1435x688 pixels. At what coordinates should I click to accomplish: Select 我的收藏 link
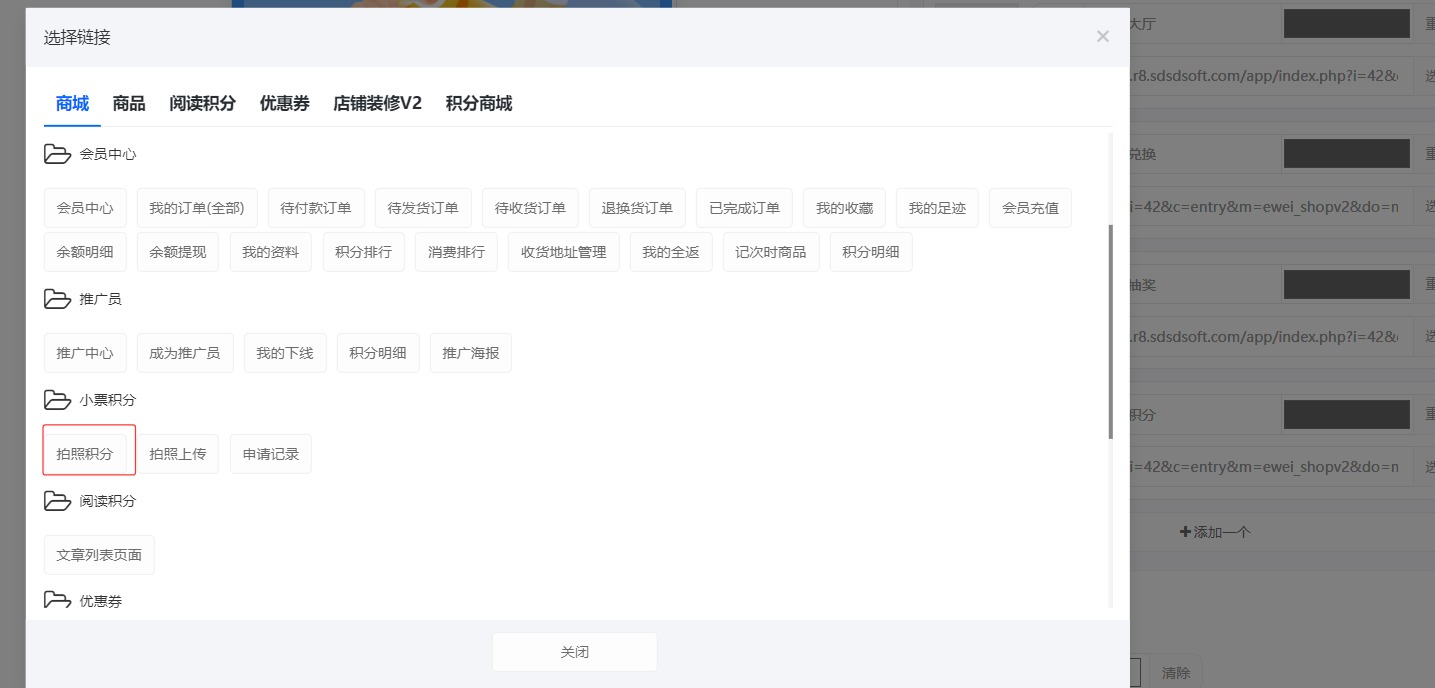tap(844, 208)
